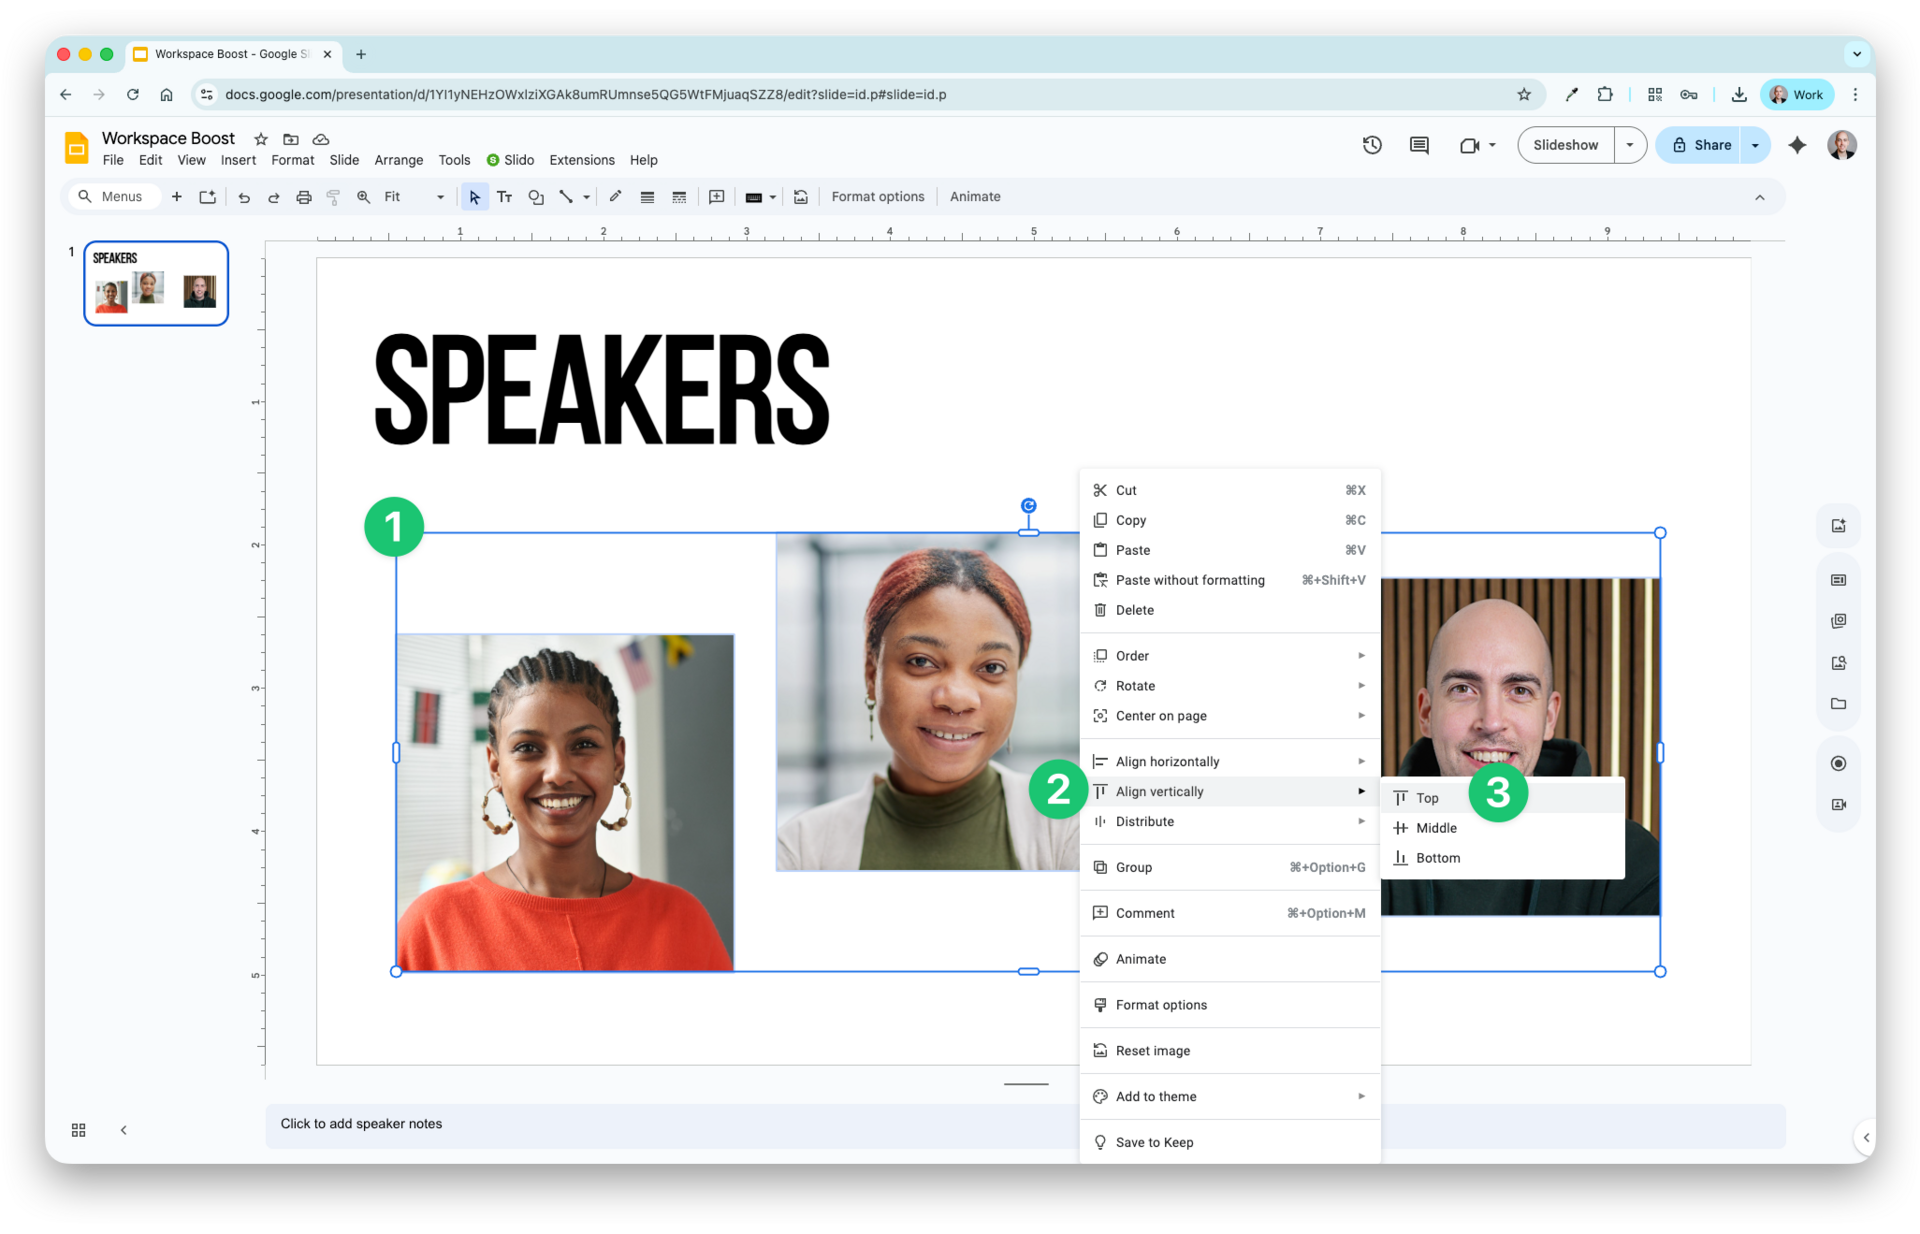This screenshot has height=1234, width=1920.
Task: Toggle the Select cursor tool
Action: (x=474, y=197)
